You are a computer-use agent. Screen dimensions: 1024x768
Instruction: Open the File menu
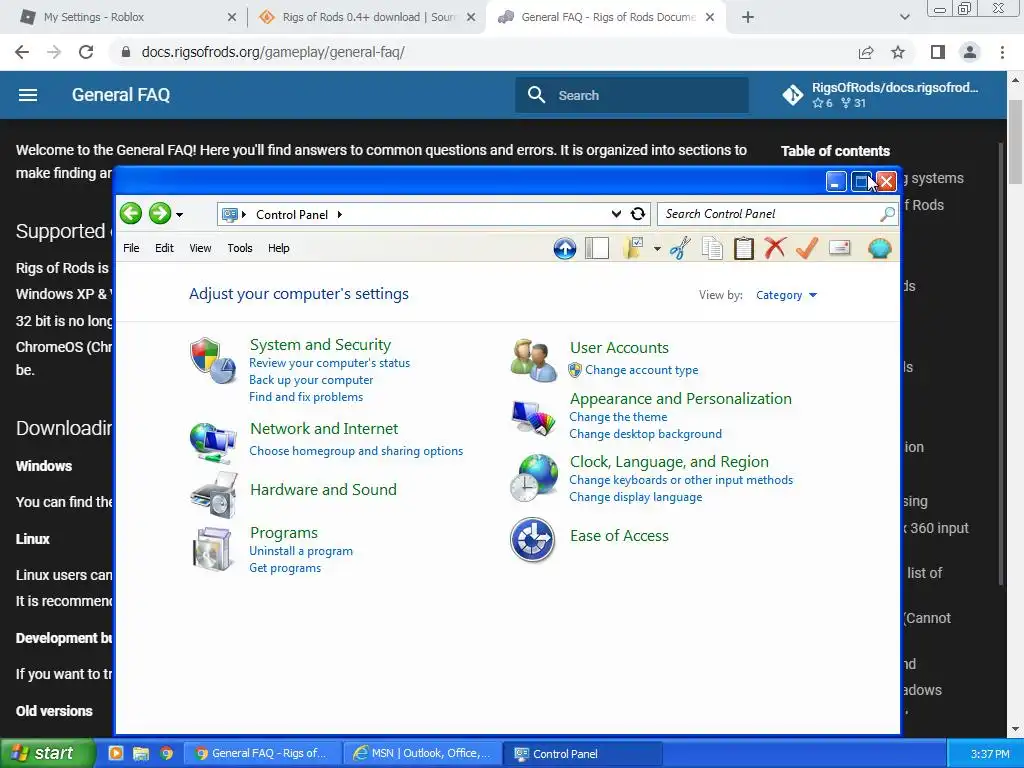point(131,248)
